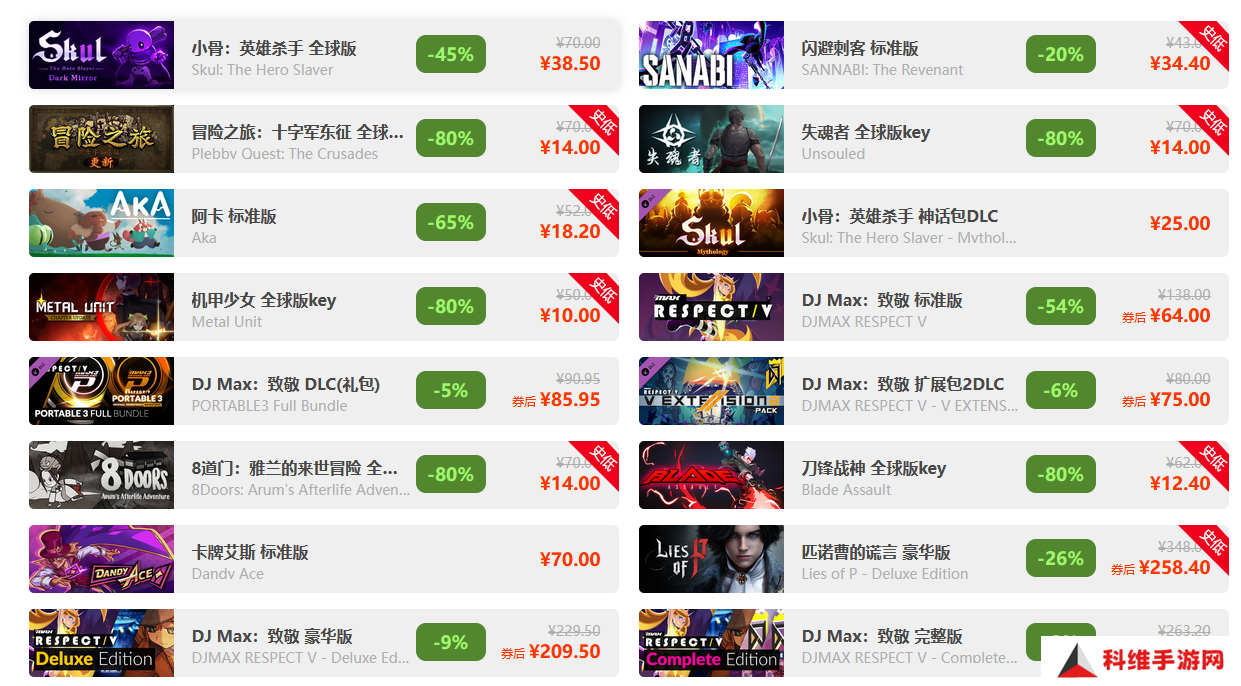Viewport: 1241px width, 686px height.
Task: Open the Unsouled game title link
Action: (866, 132)
